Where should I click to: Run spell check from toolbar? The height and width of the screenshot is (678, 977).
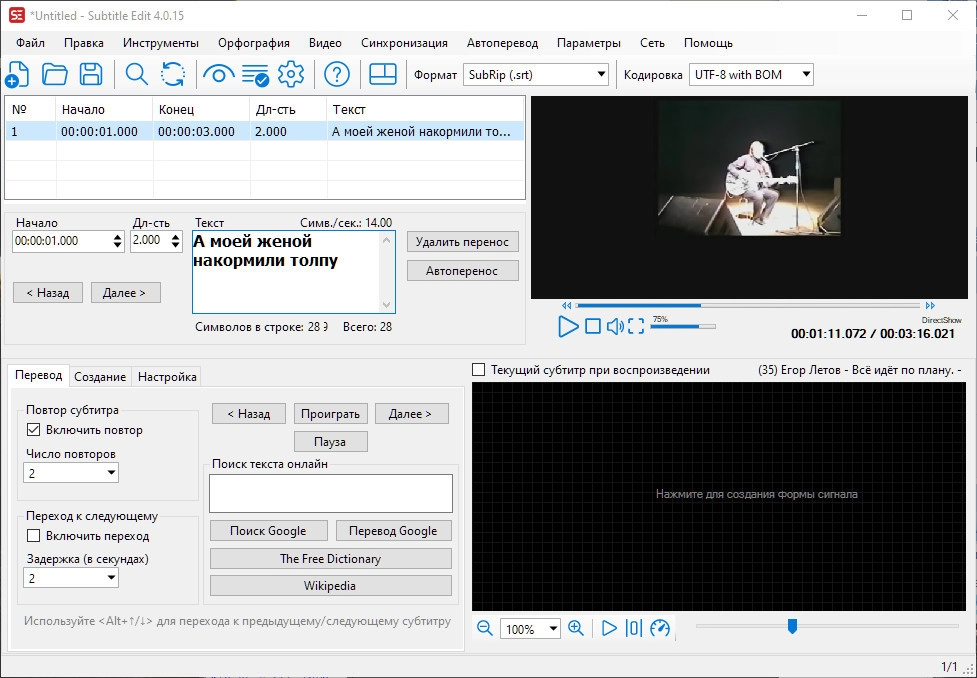click(x=255, y=74)
